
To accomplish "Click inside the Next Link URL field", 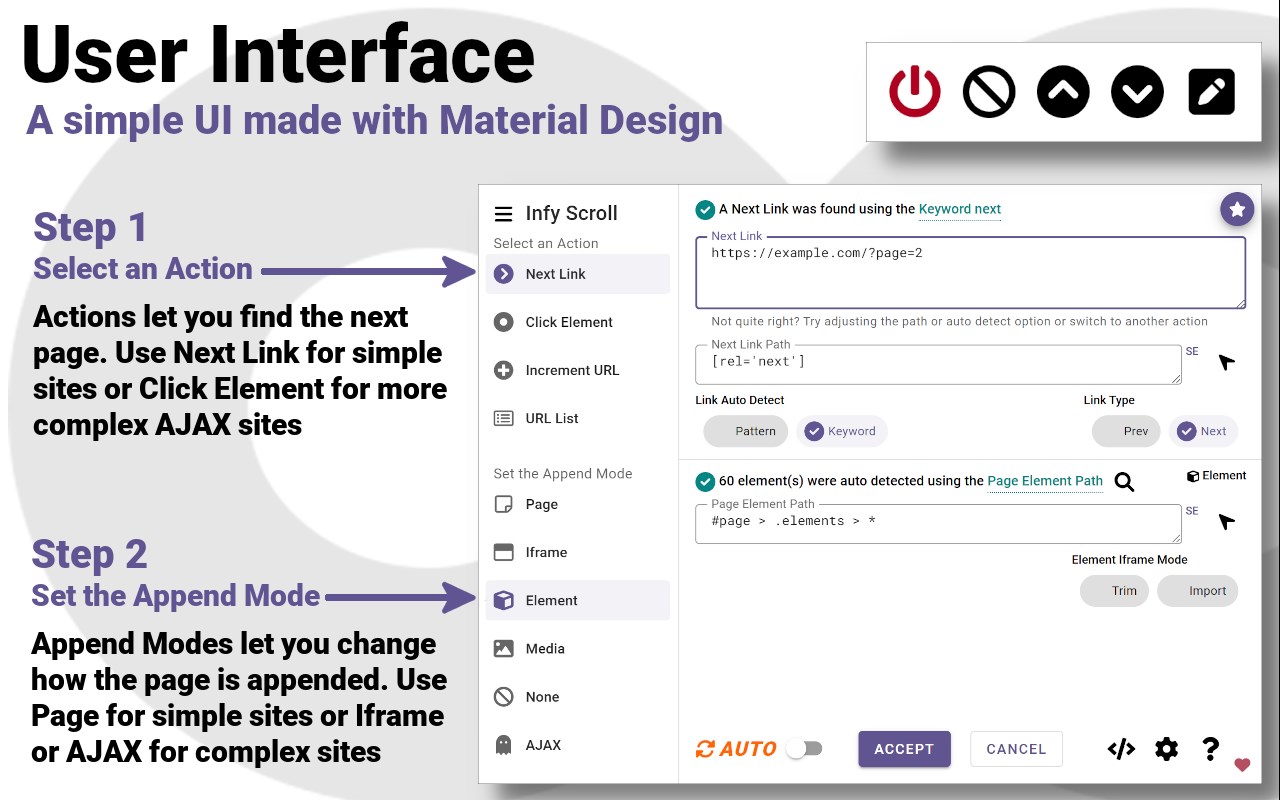I will pos(970,273).
